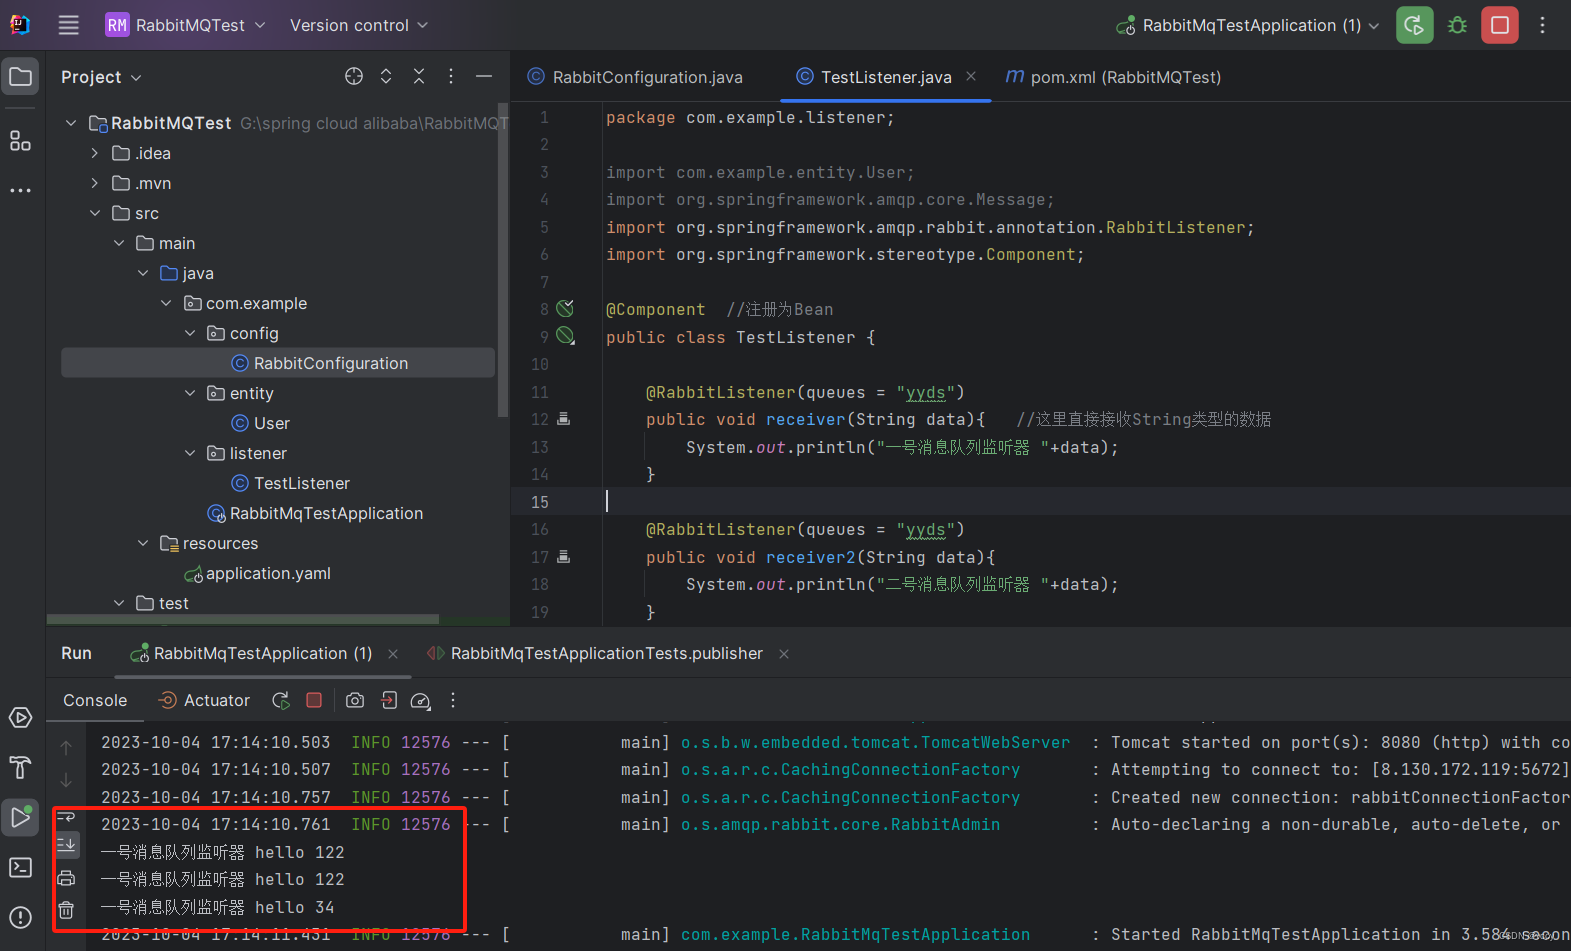Hide the Project panel

pos(484,76)
